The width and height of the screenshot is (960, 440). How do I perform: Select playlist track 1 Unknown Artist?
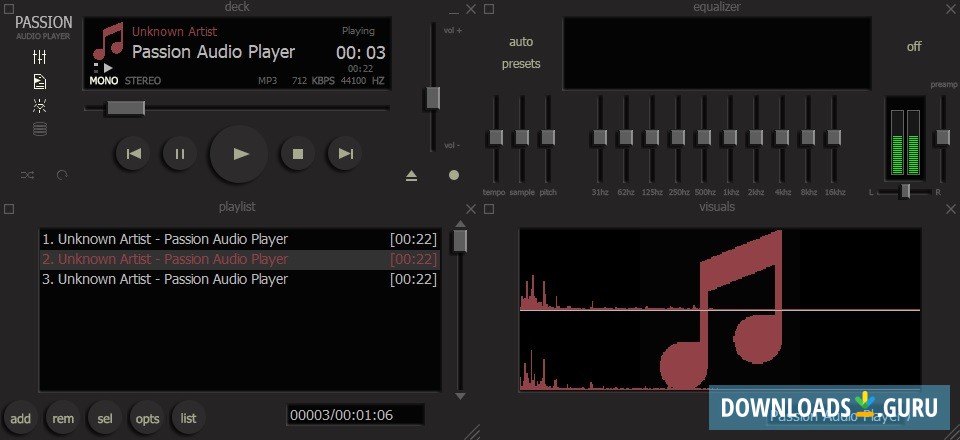pos(239,239)
